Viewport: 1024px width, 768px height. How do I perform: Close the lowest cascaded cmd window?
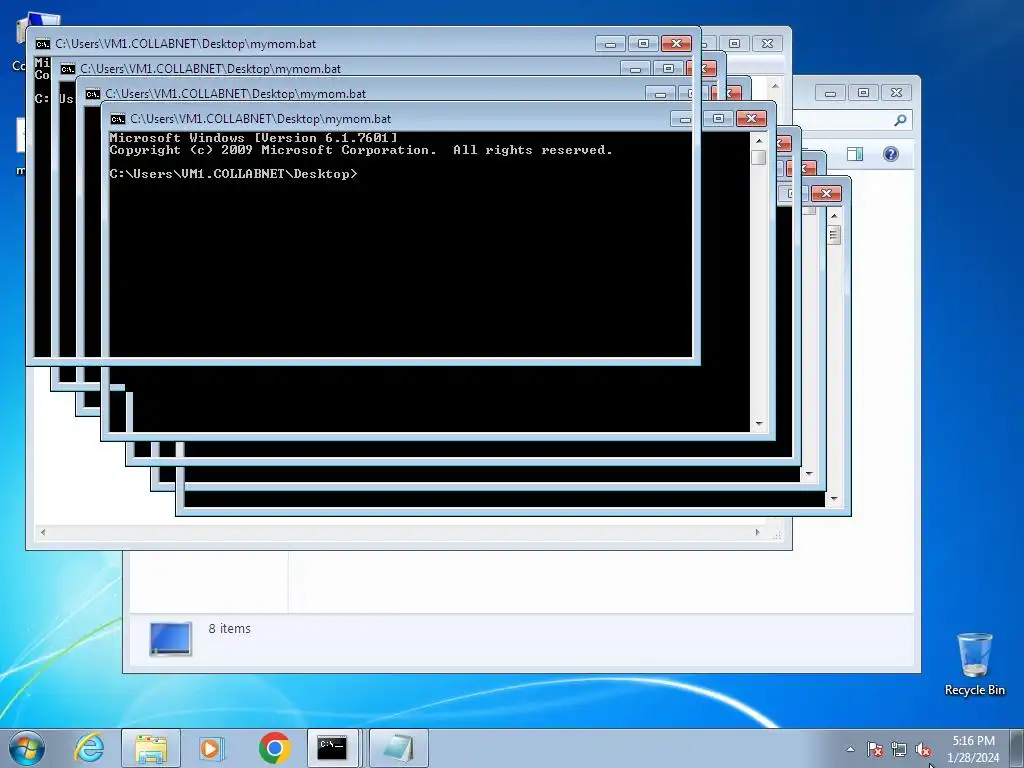point(826,193)
